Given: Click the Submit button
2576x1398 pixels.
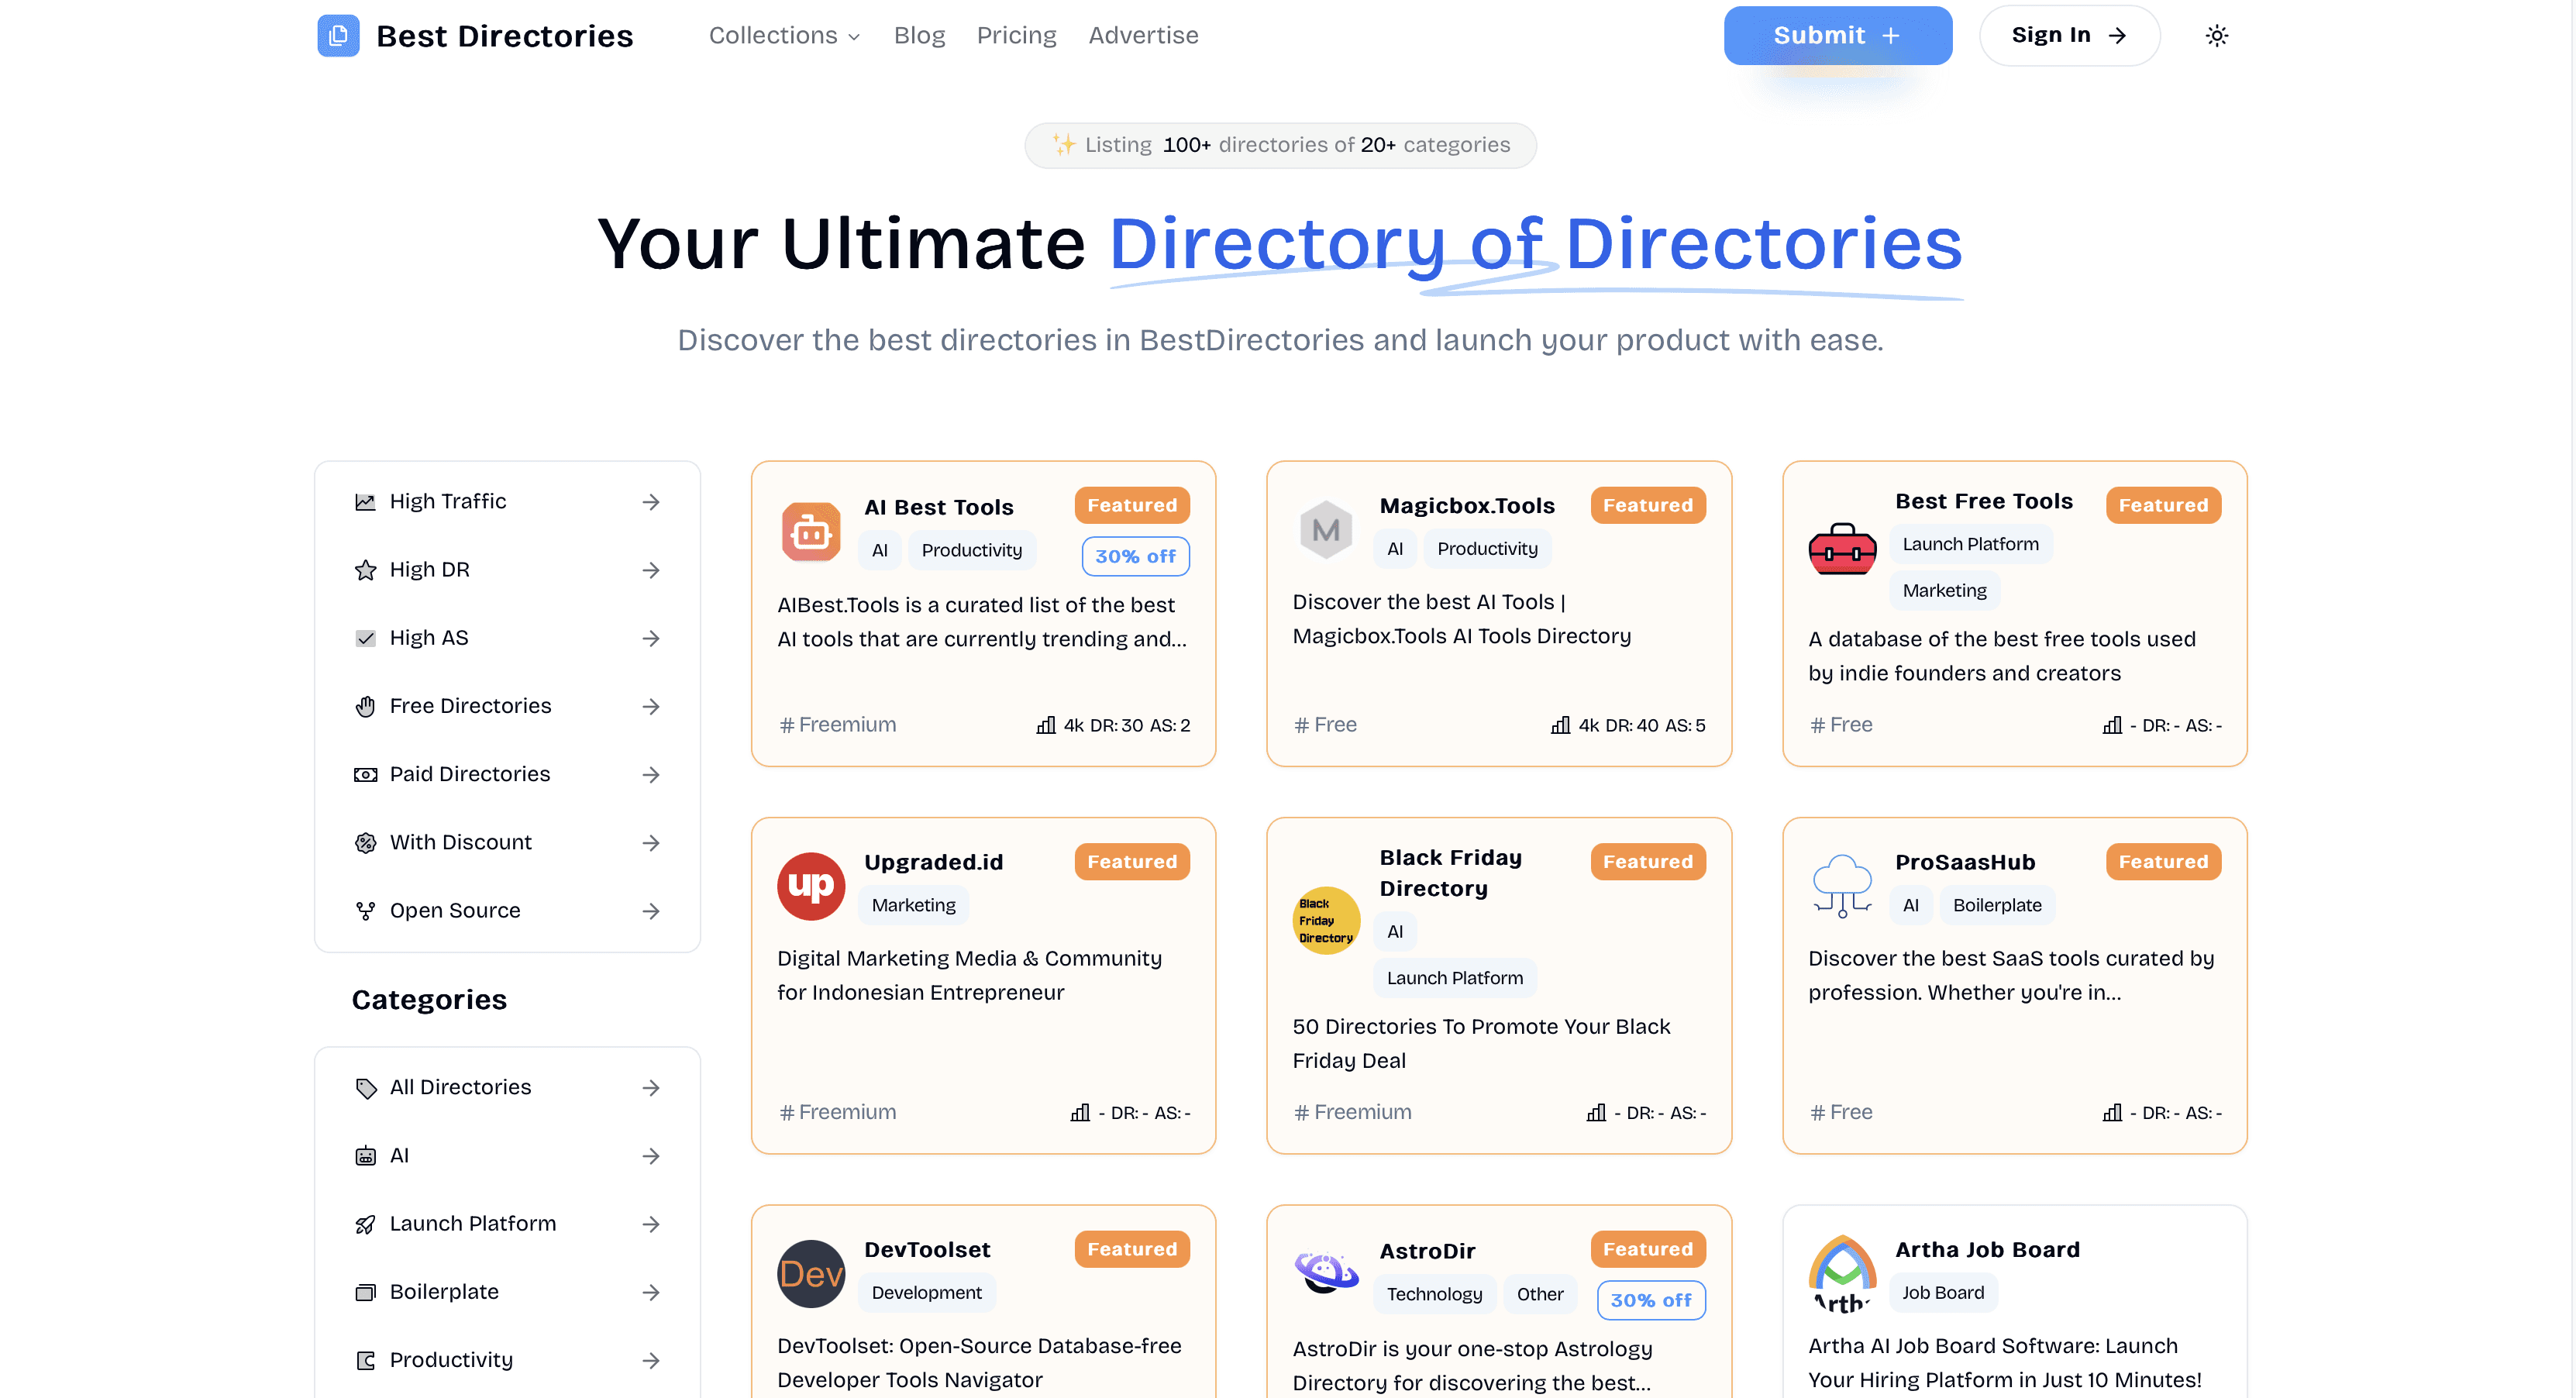Looking at the screenshot, I should [x=1838, y=36].
